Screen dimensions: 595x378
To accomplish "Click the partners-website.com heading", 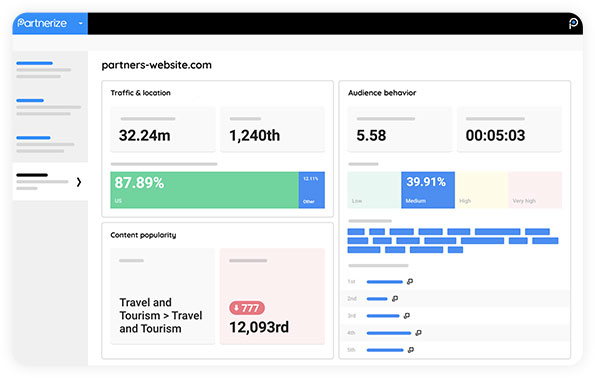I will tap(156, 65).
